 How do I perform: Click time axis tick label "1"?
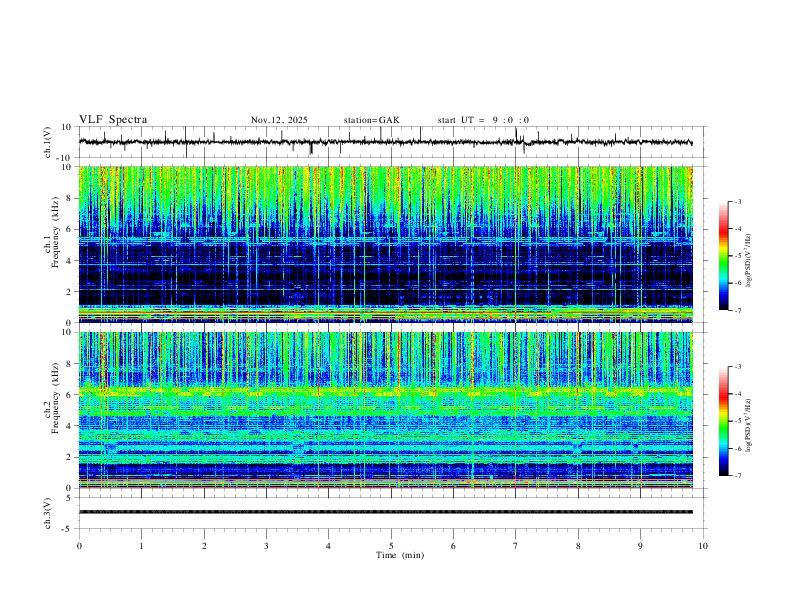point(141,546)
